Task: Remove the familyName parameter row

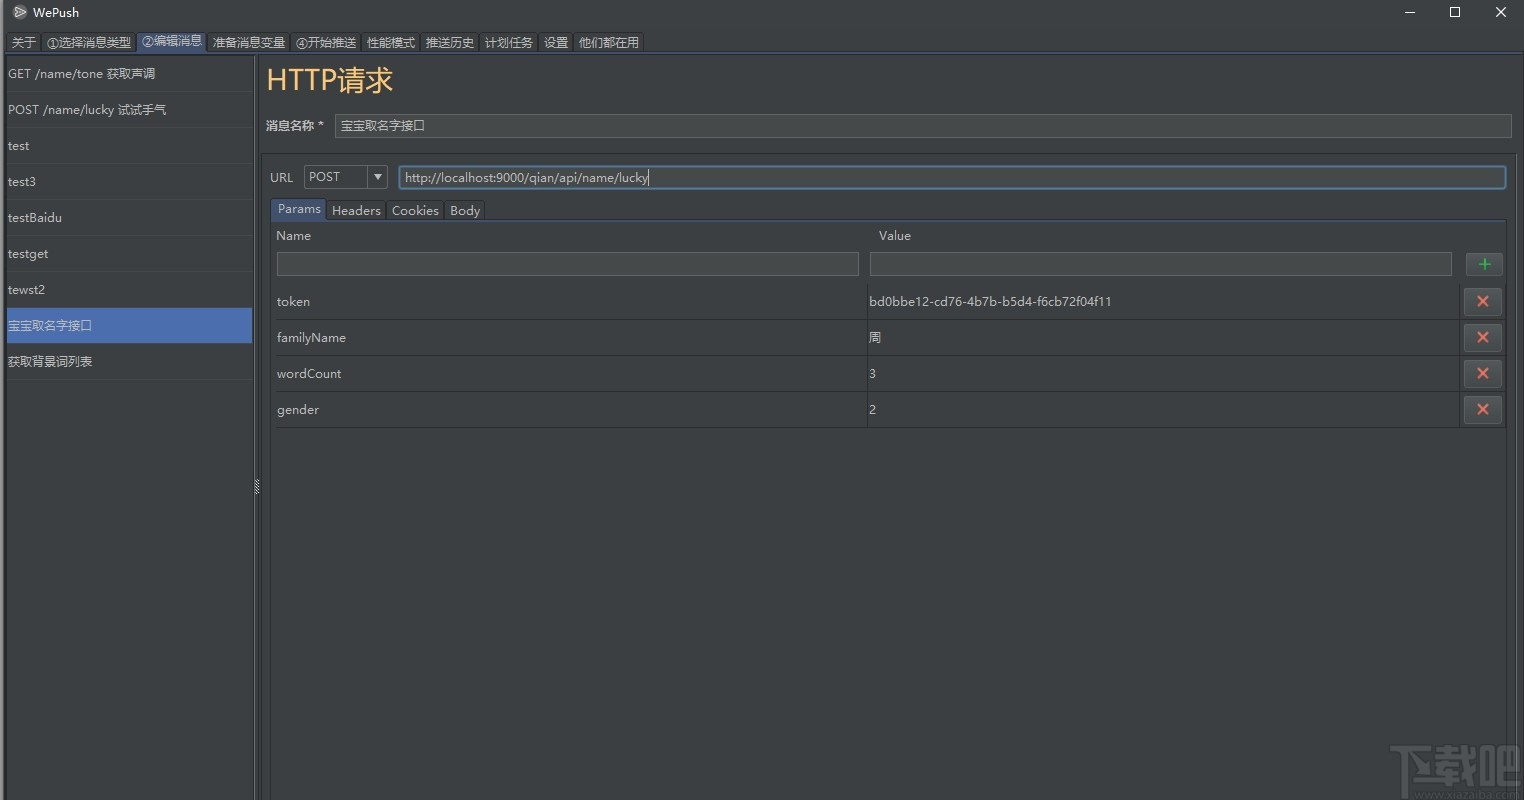Action: click(x=1482, y=337)
